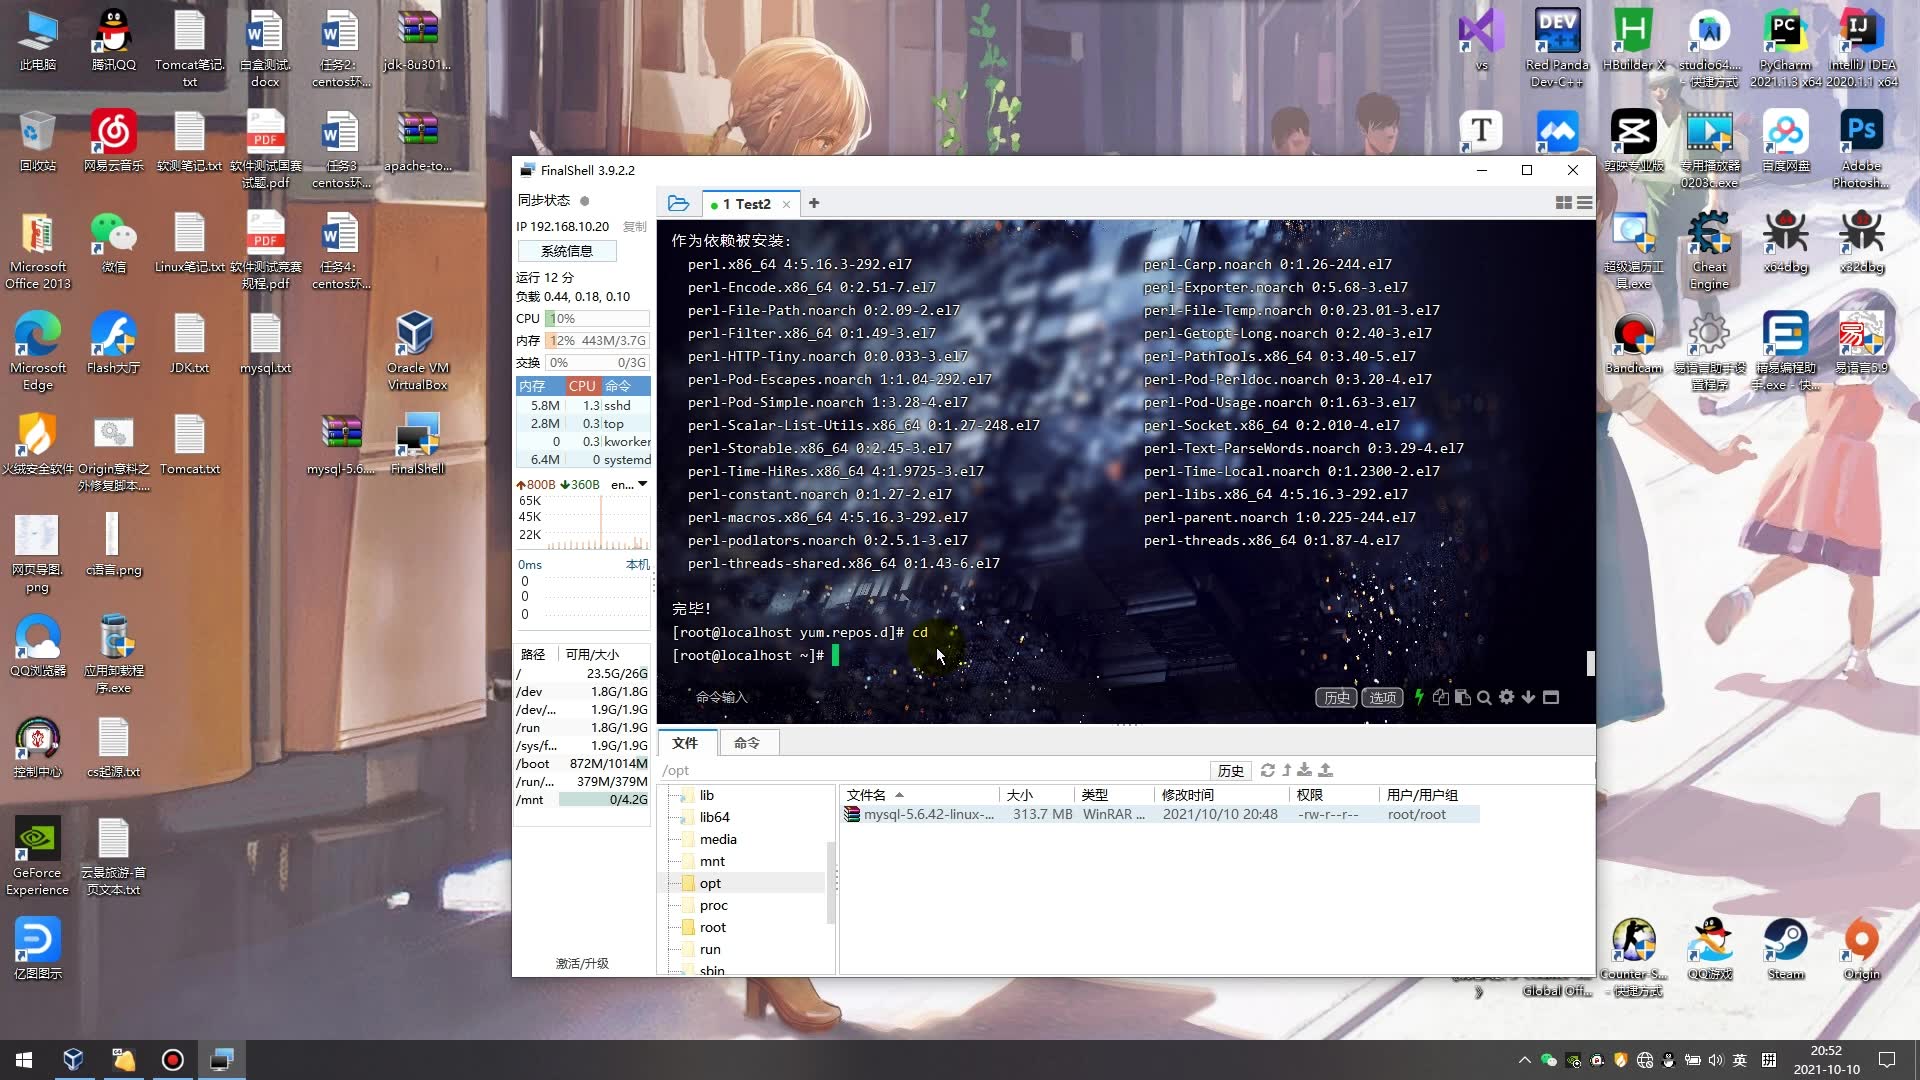Sort processes by 命令 command header
This screenshot has width=1920, height=1080.
[x=625, y=386]
